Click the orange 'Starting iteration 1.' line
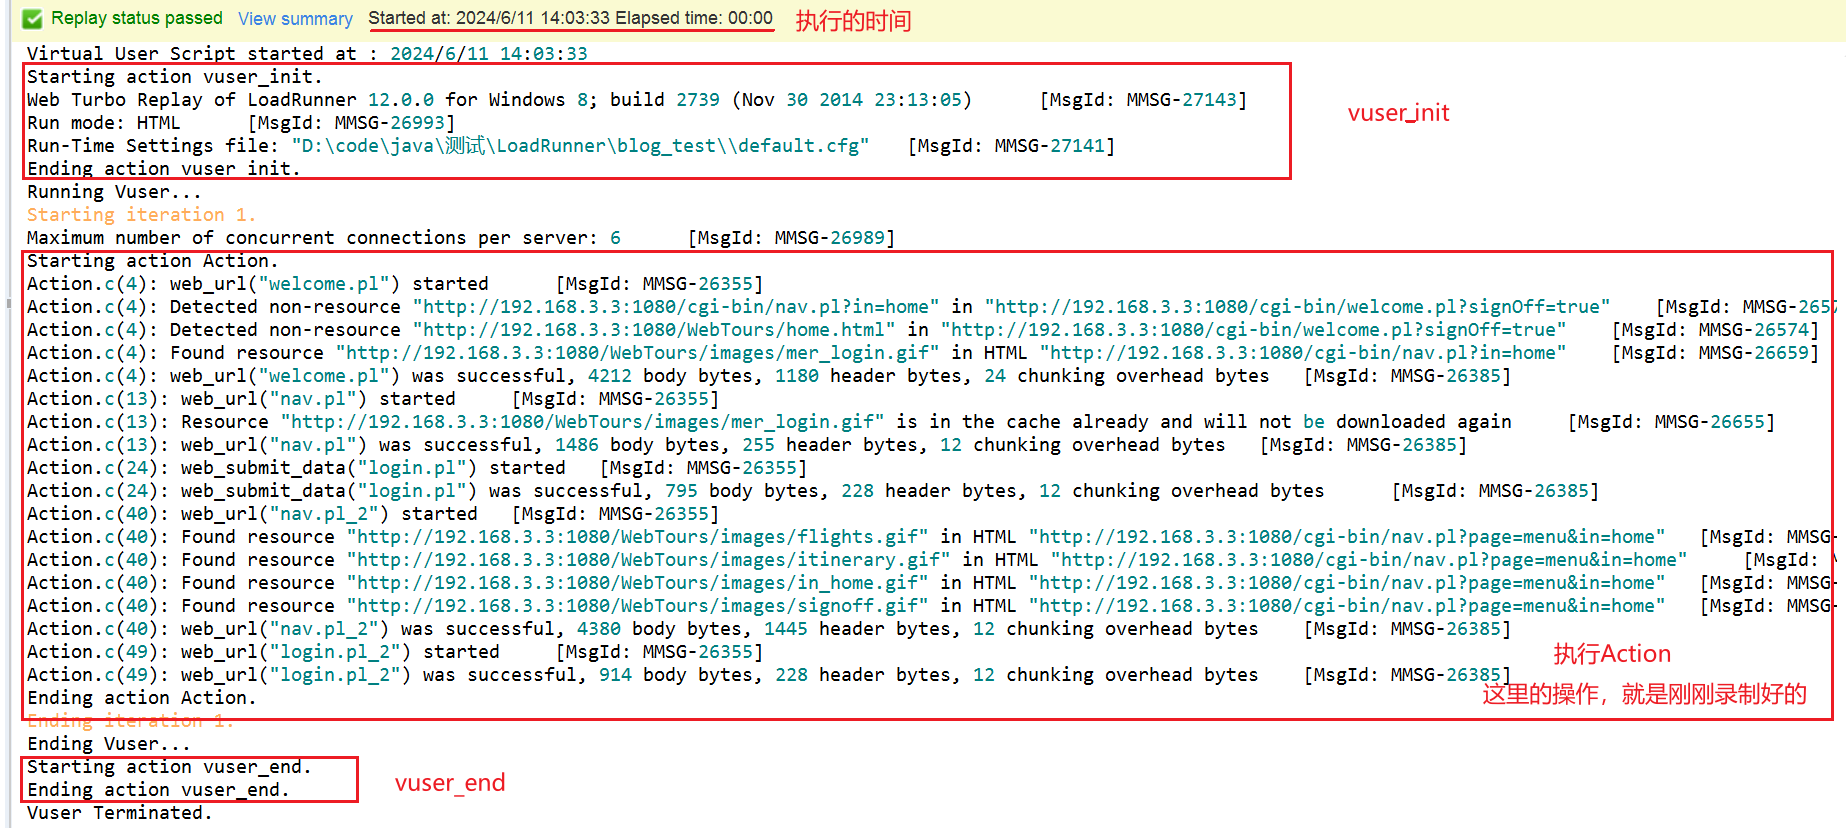This screenshot has width=1846, height=828. 141,214
